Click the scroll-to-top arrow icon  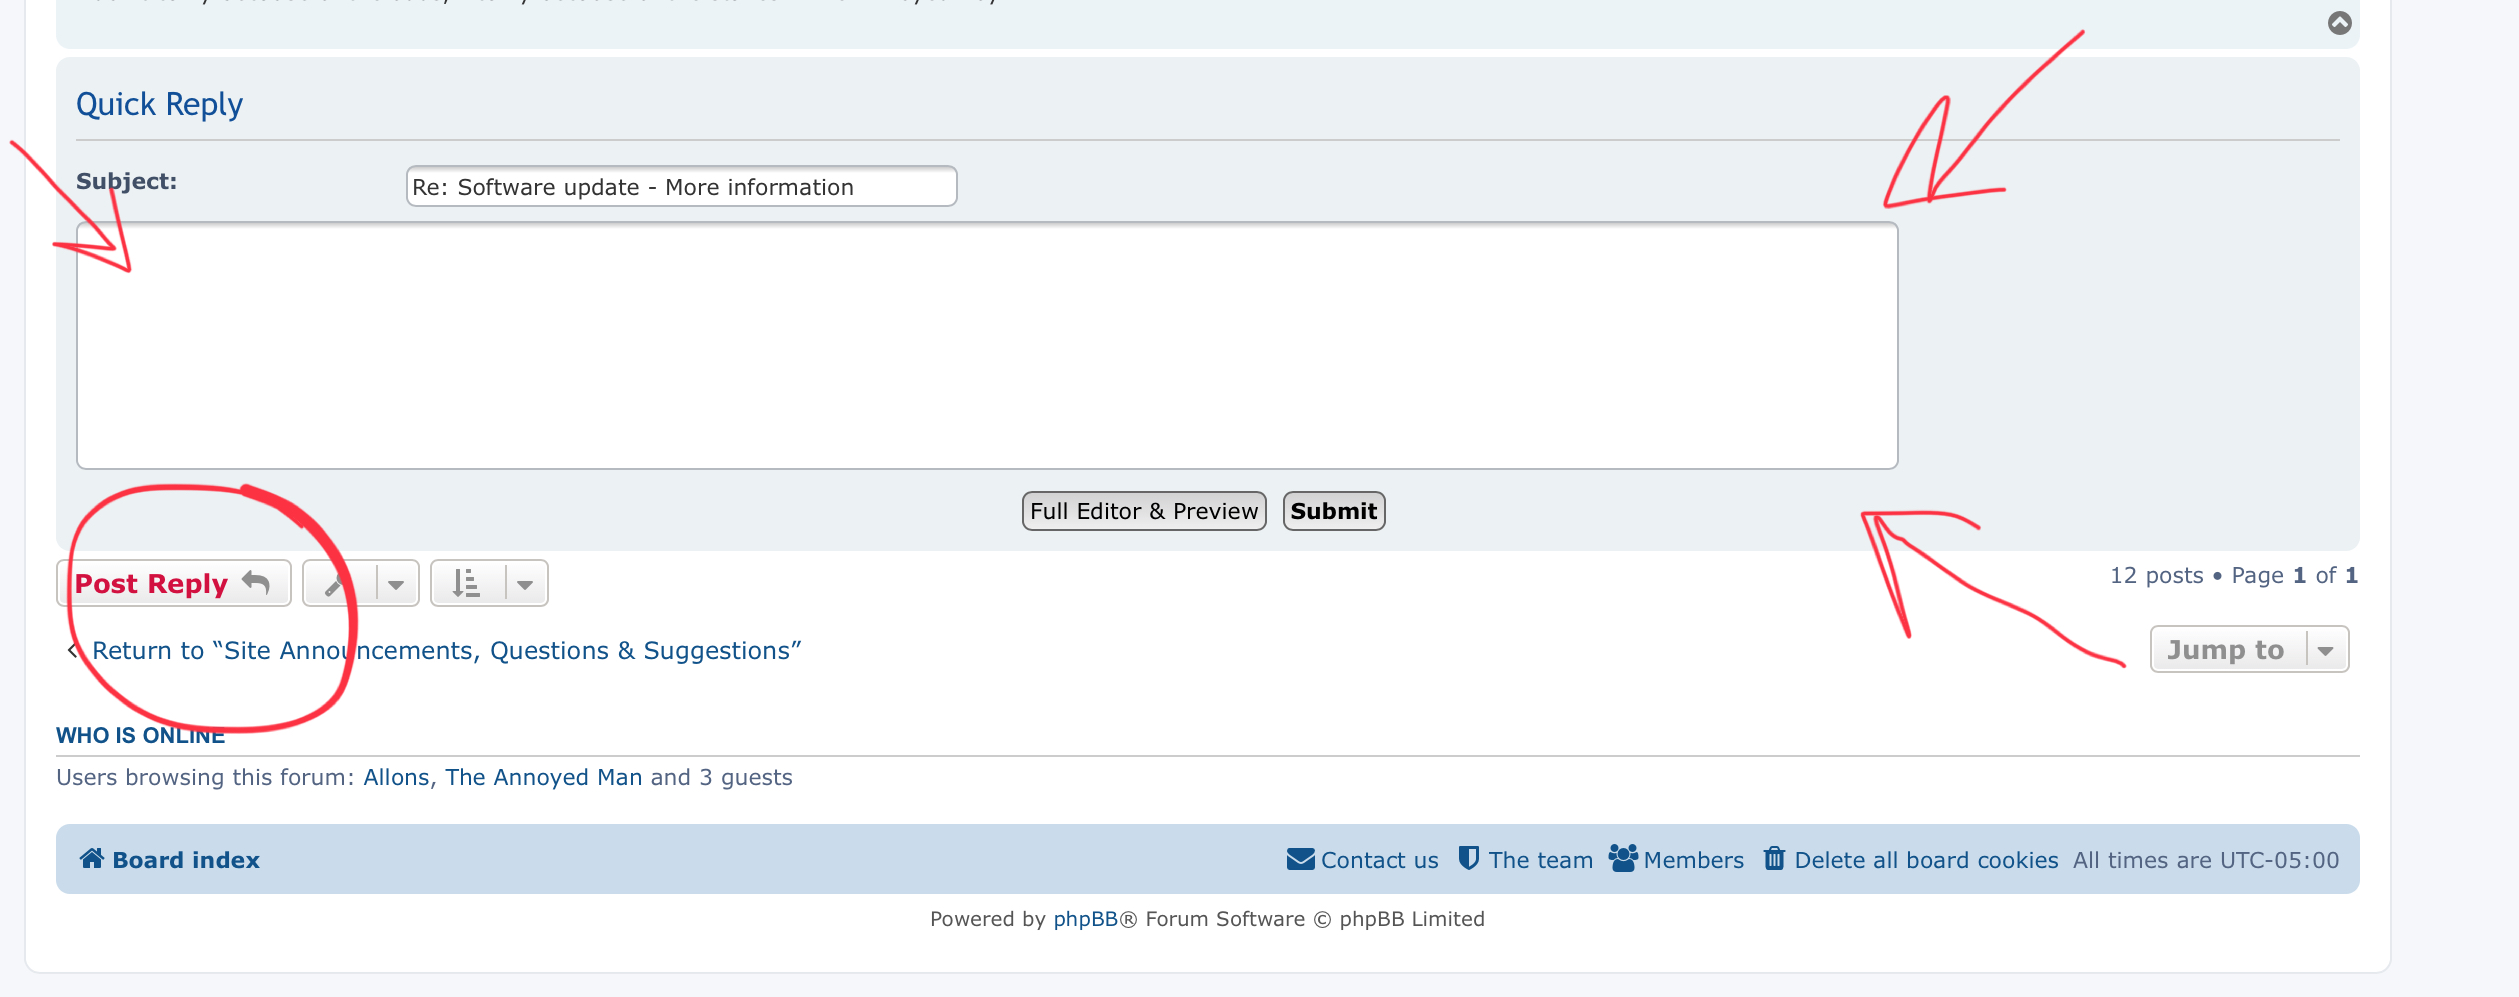click(2339, 23)
